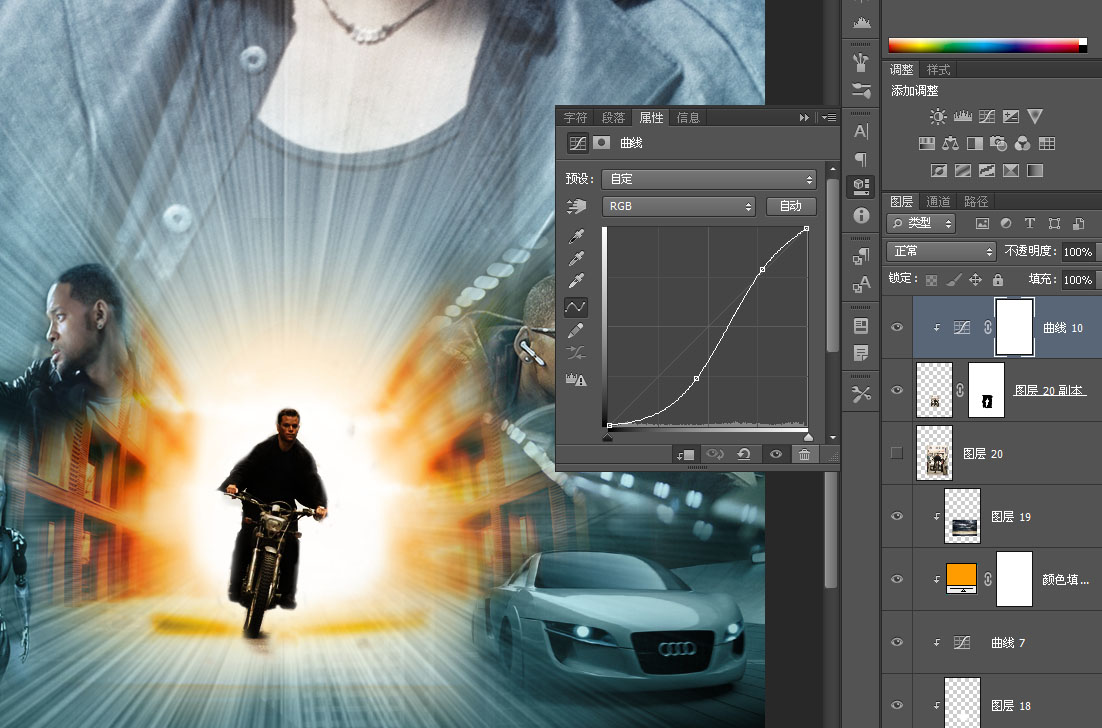Screen dimensions: 1102x728
Task: Open the Character panel icon in dock
Action: [861, 131]
